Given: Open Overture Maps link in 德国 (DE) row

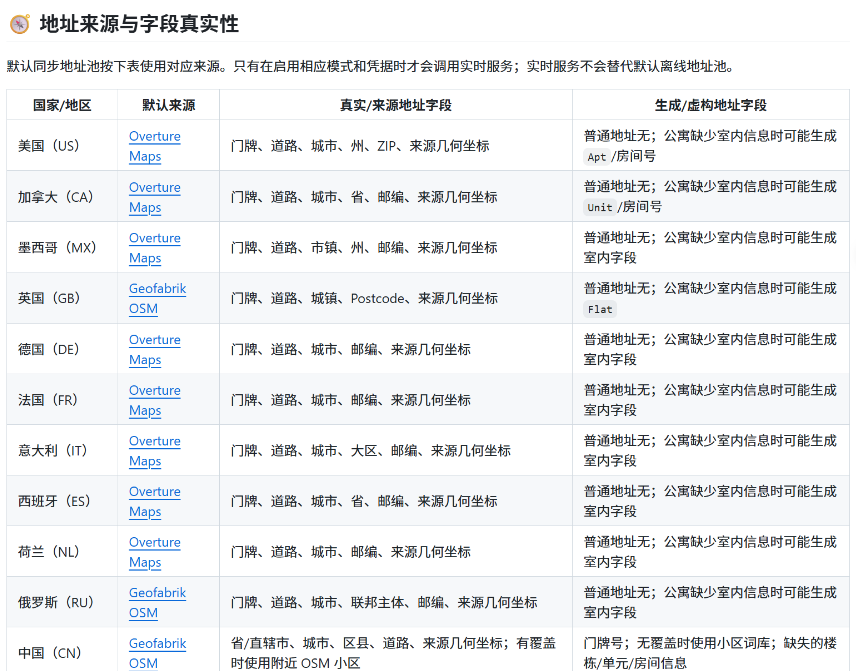Looking at the screenshot, I should click(x=154, y=349).
